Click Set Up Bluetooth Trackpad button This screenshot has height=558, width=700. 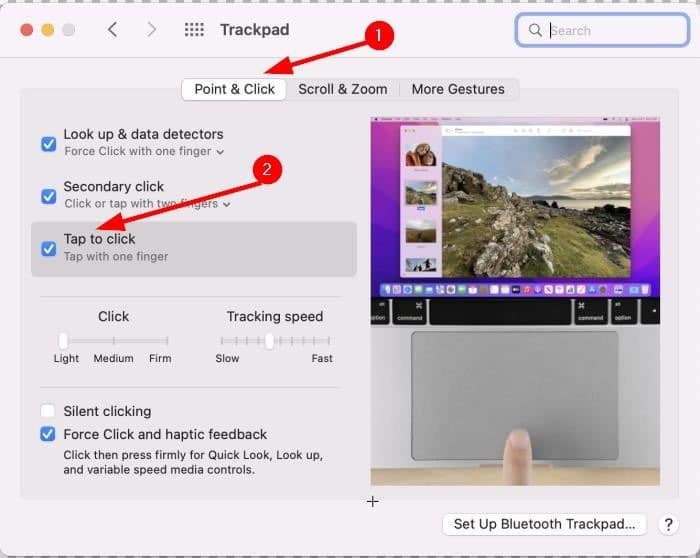tap(544, 524)
